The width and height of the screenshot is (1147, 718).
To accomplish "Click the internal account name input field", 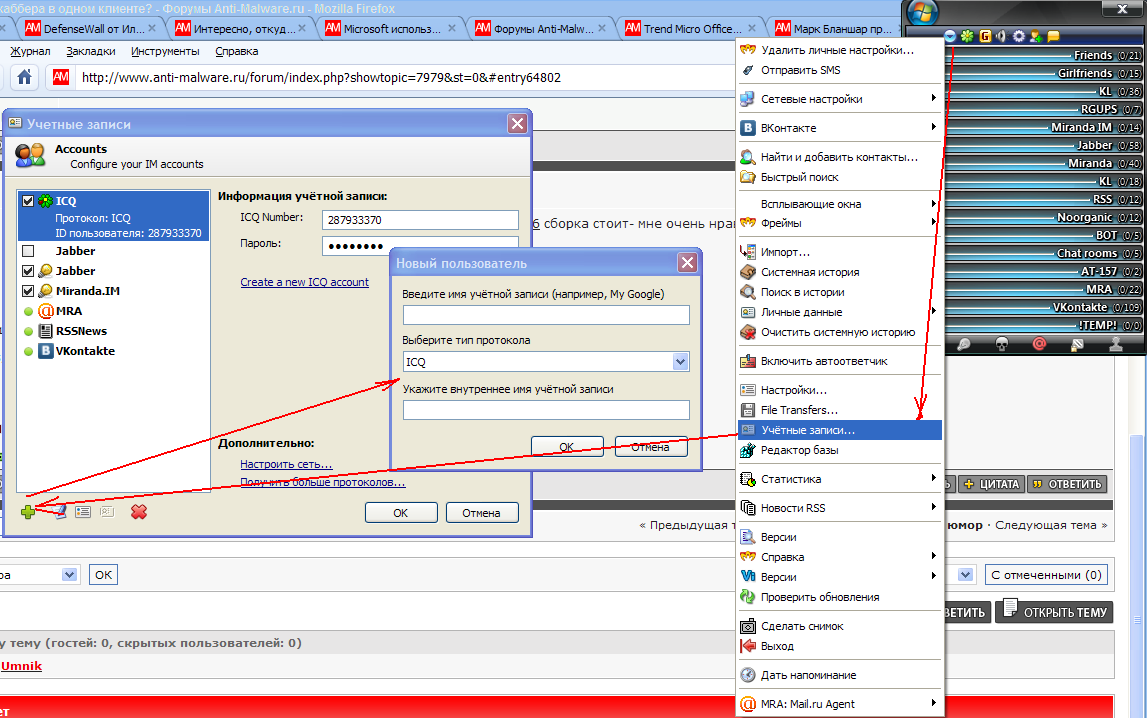I will (546, 410).
